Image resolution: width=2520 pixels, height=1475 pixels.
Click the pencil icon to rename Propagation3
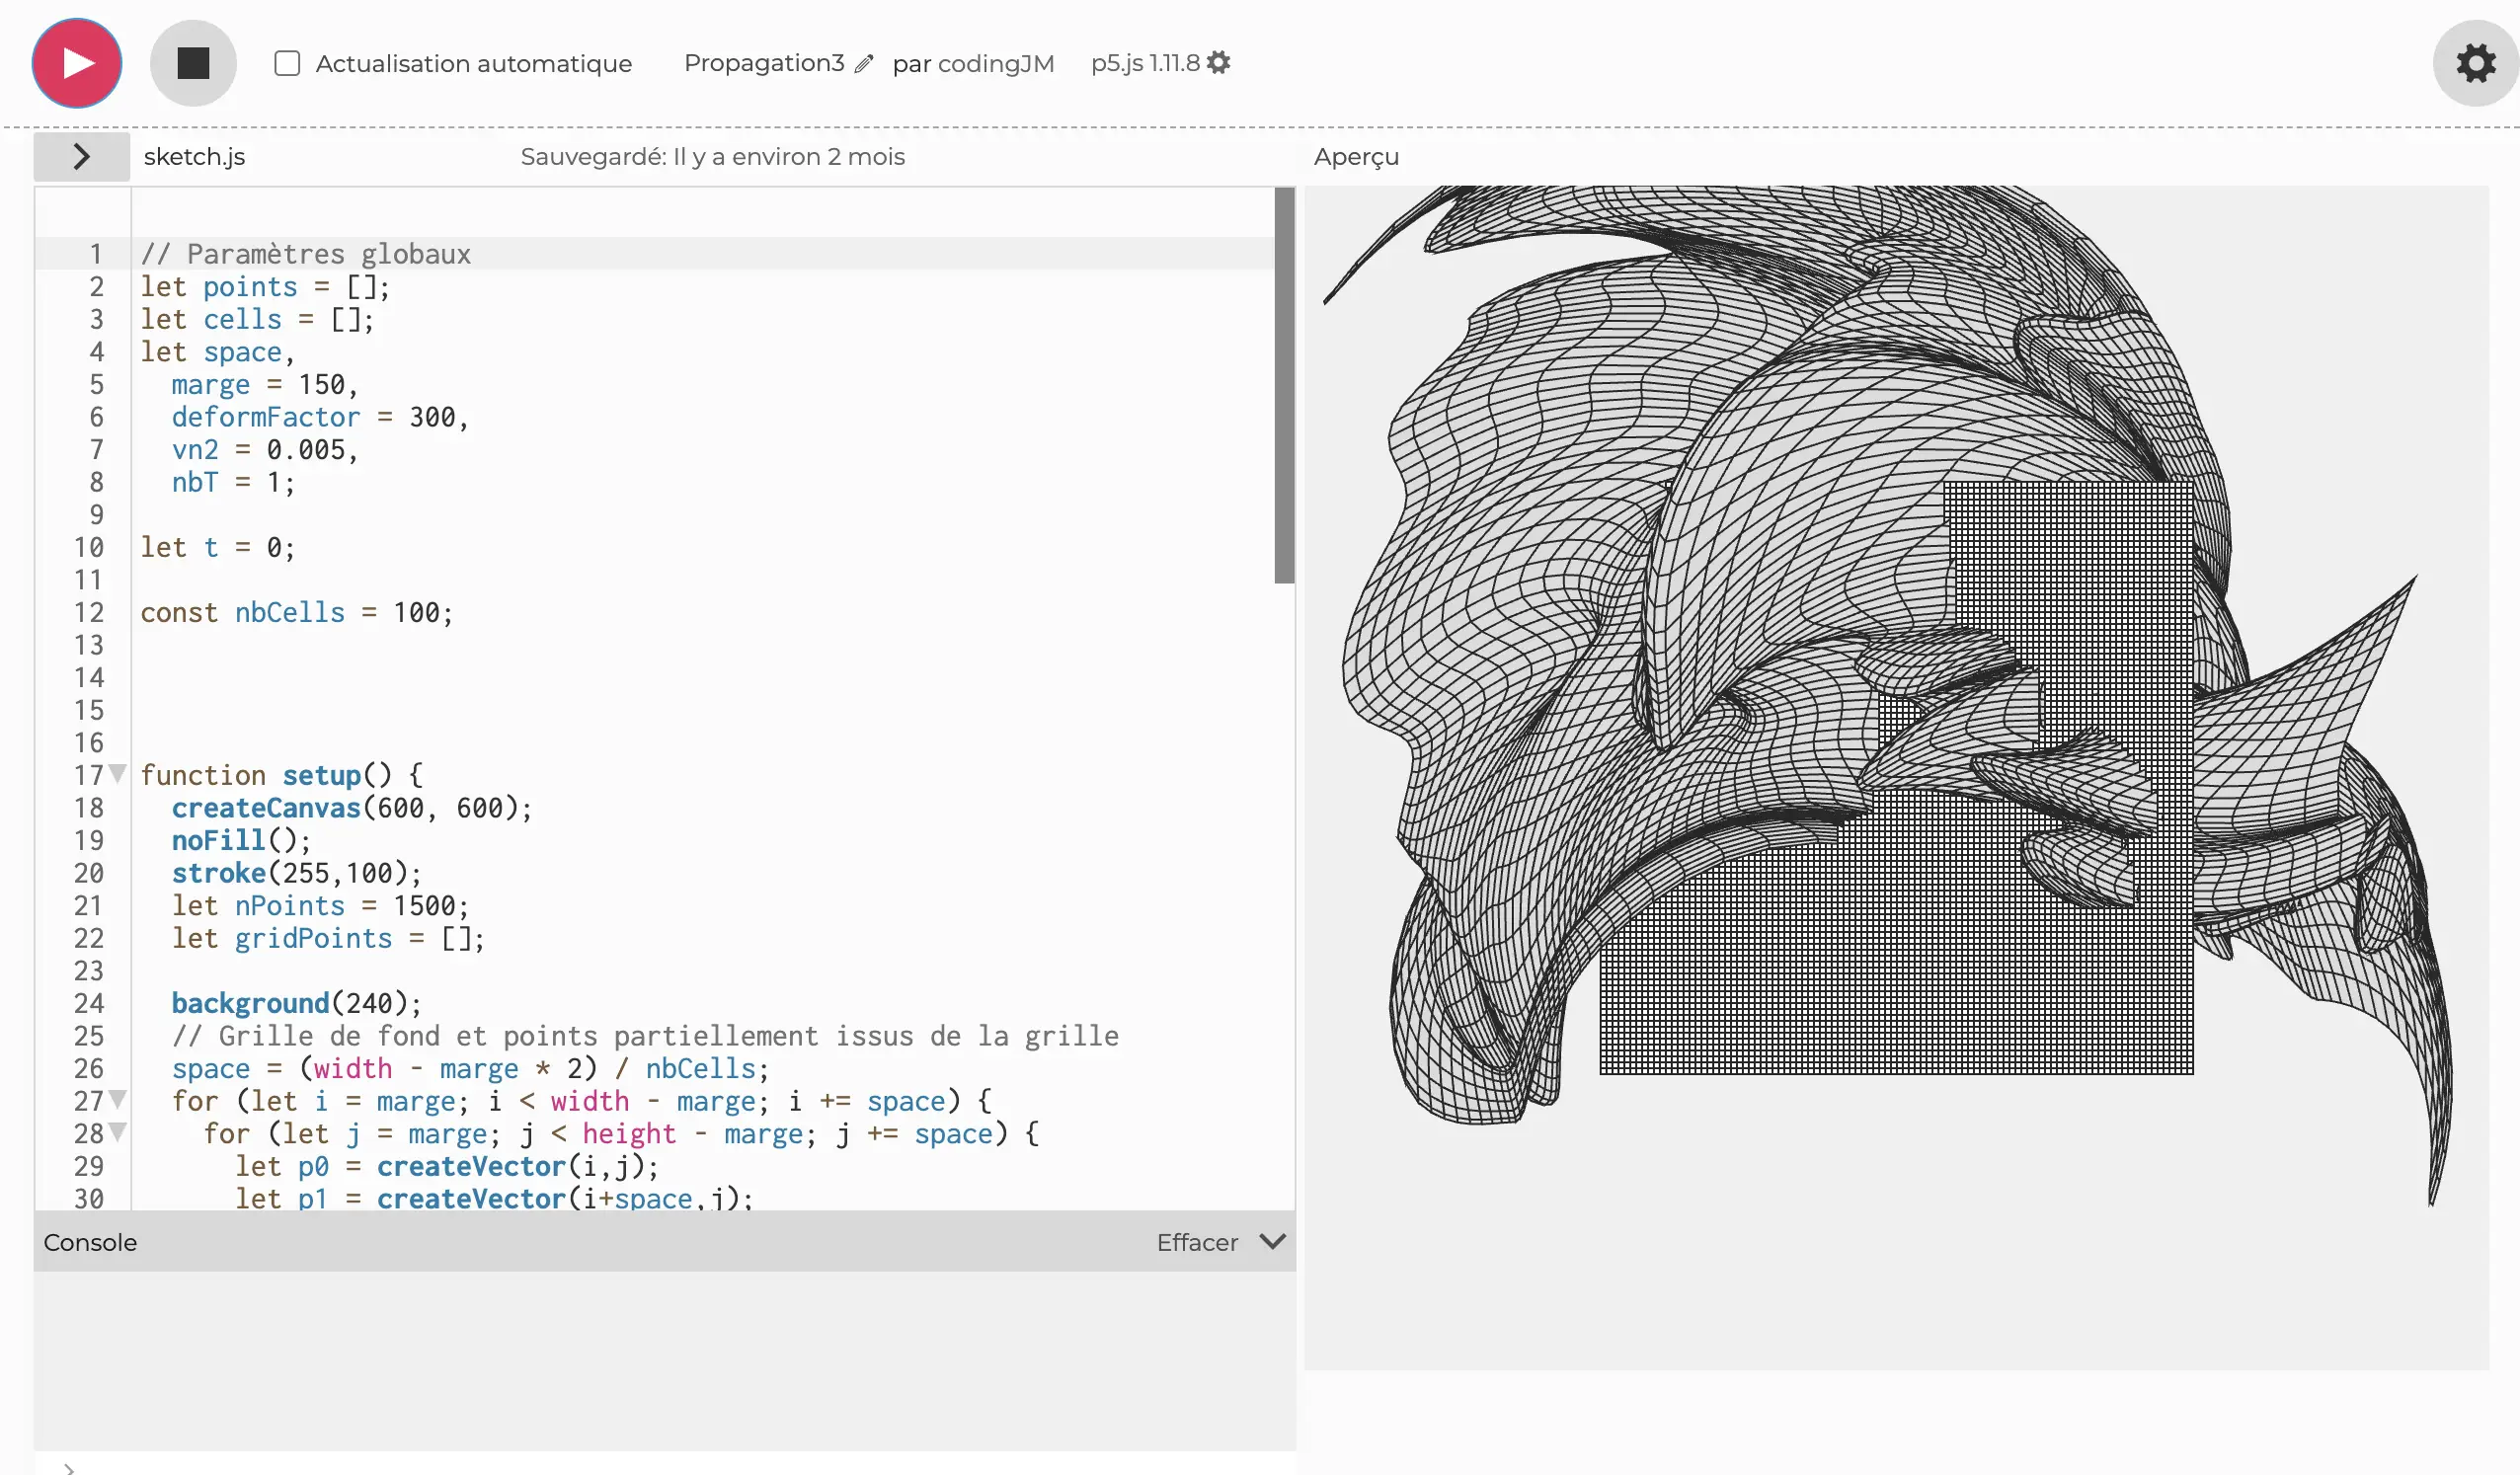click(x=864, y=64)
